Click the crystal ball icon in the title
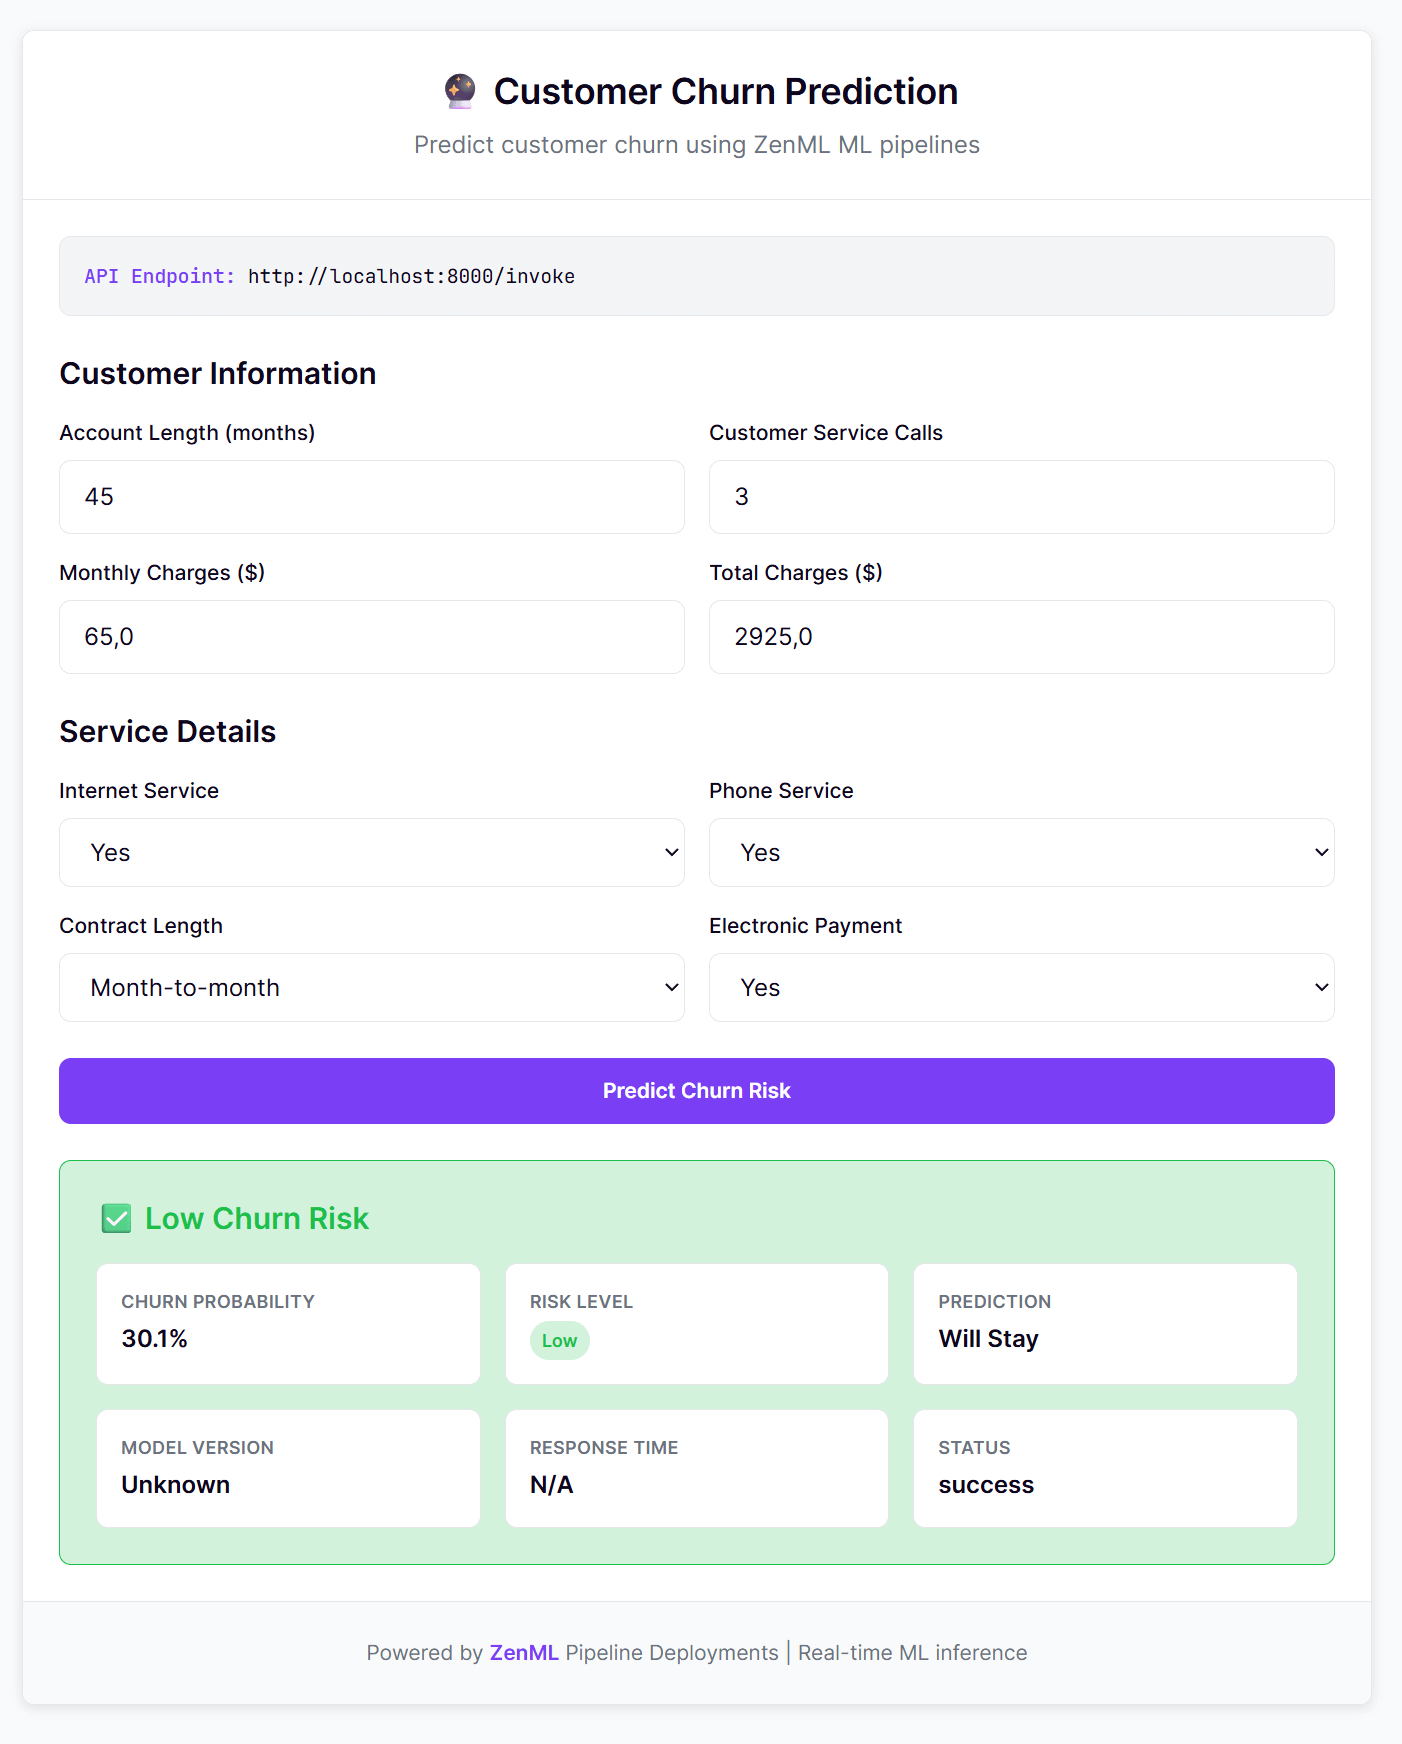1402x1744 pixels. pos(460,91)
